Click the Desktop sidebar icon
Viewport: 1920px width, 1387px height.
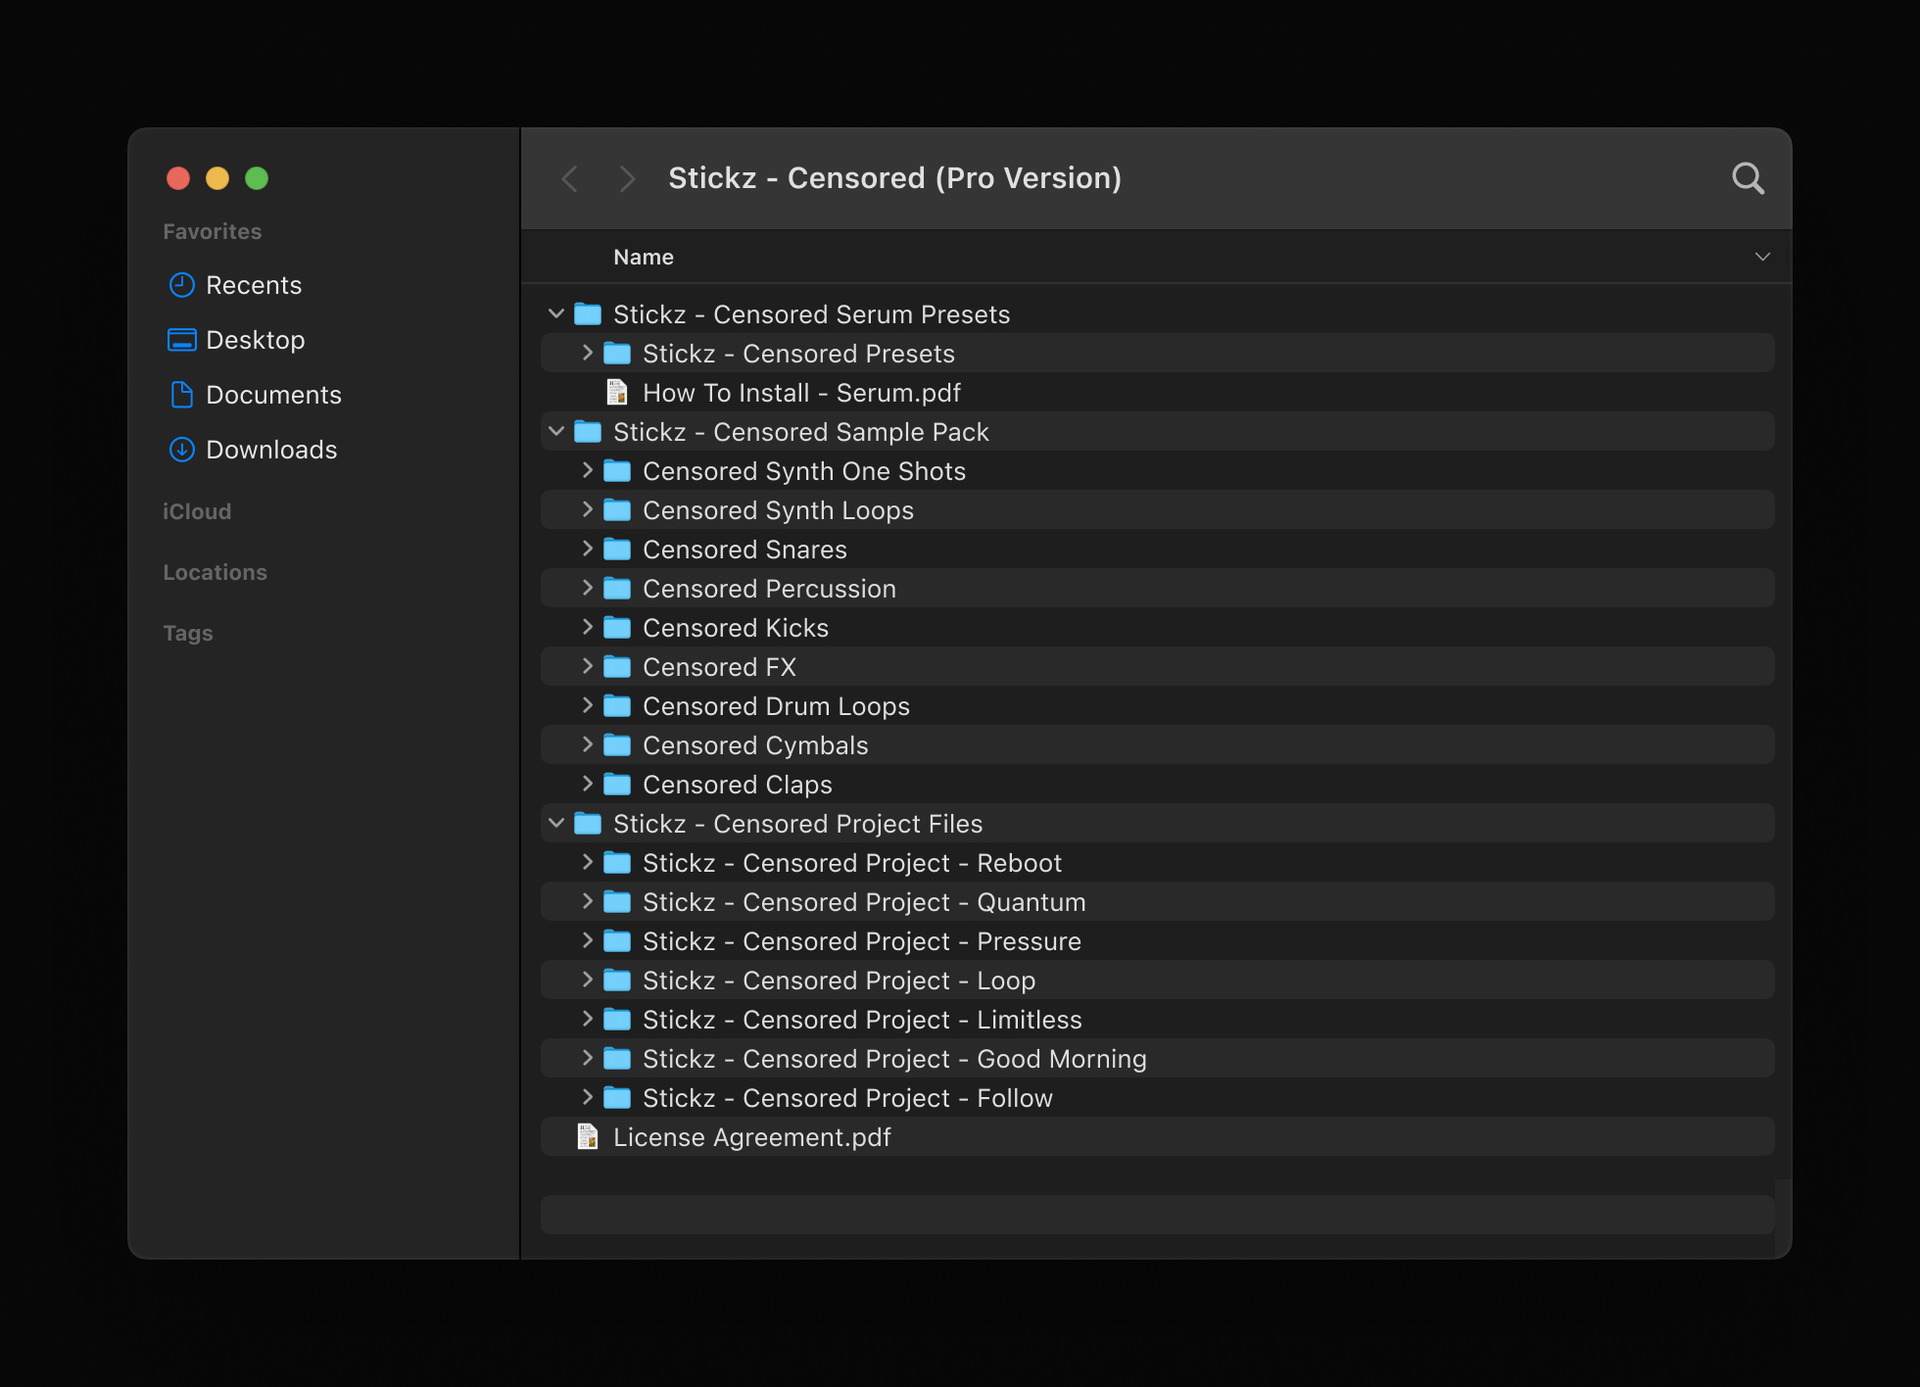[x=181, y=340]
